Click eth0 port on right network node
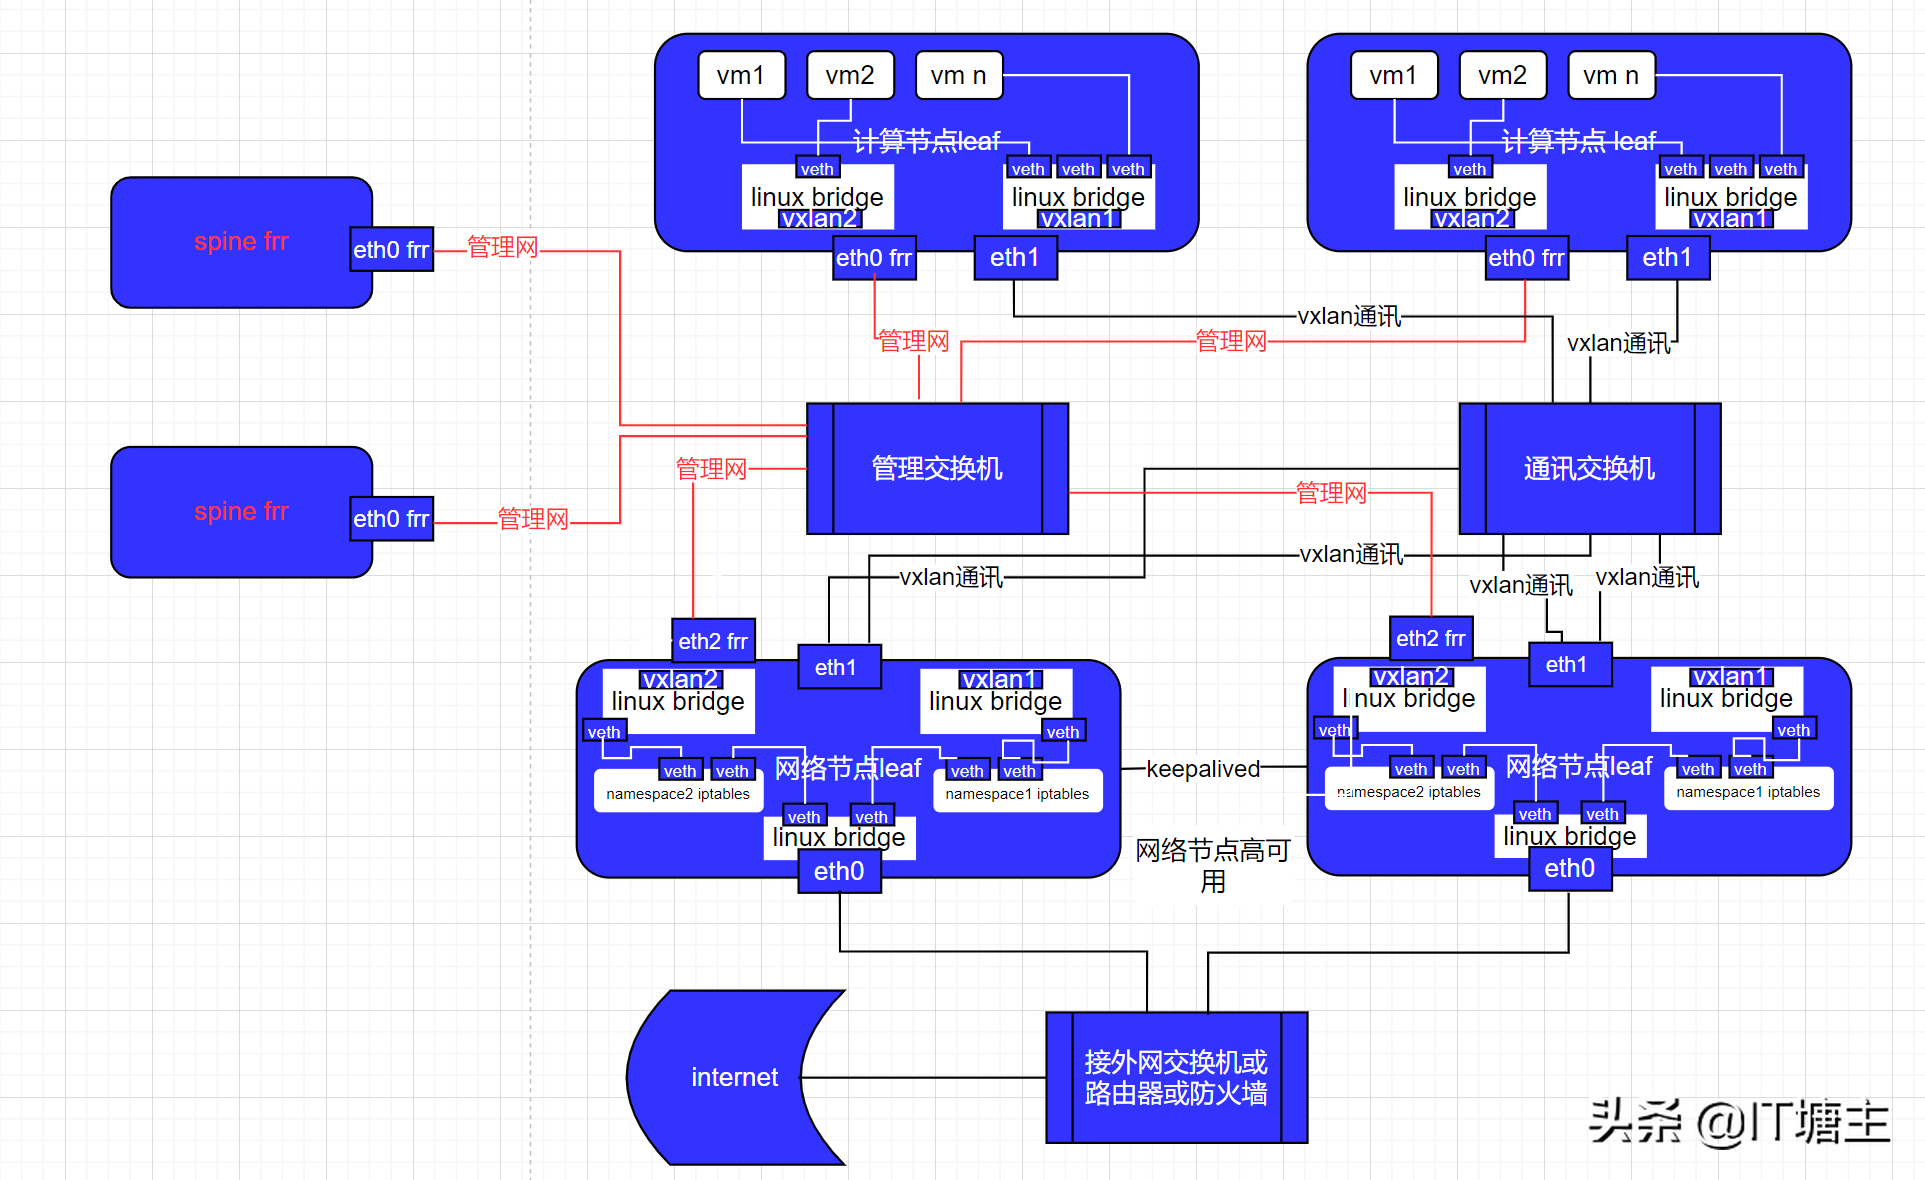 tap(1570, 868)
